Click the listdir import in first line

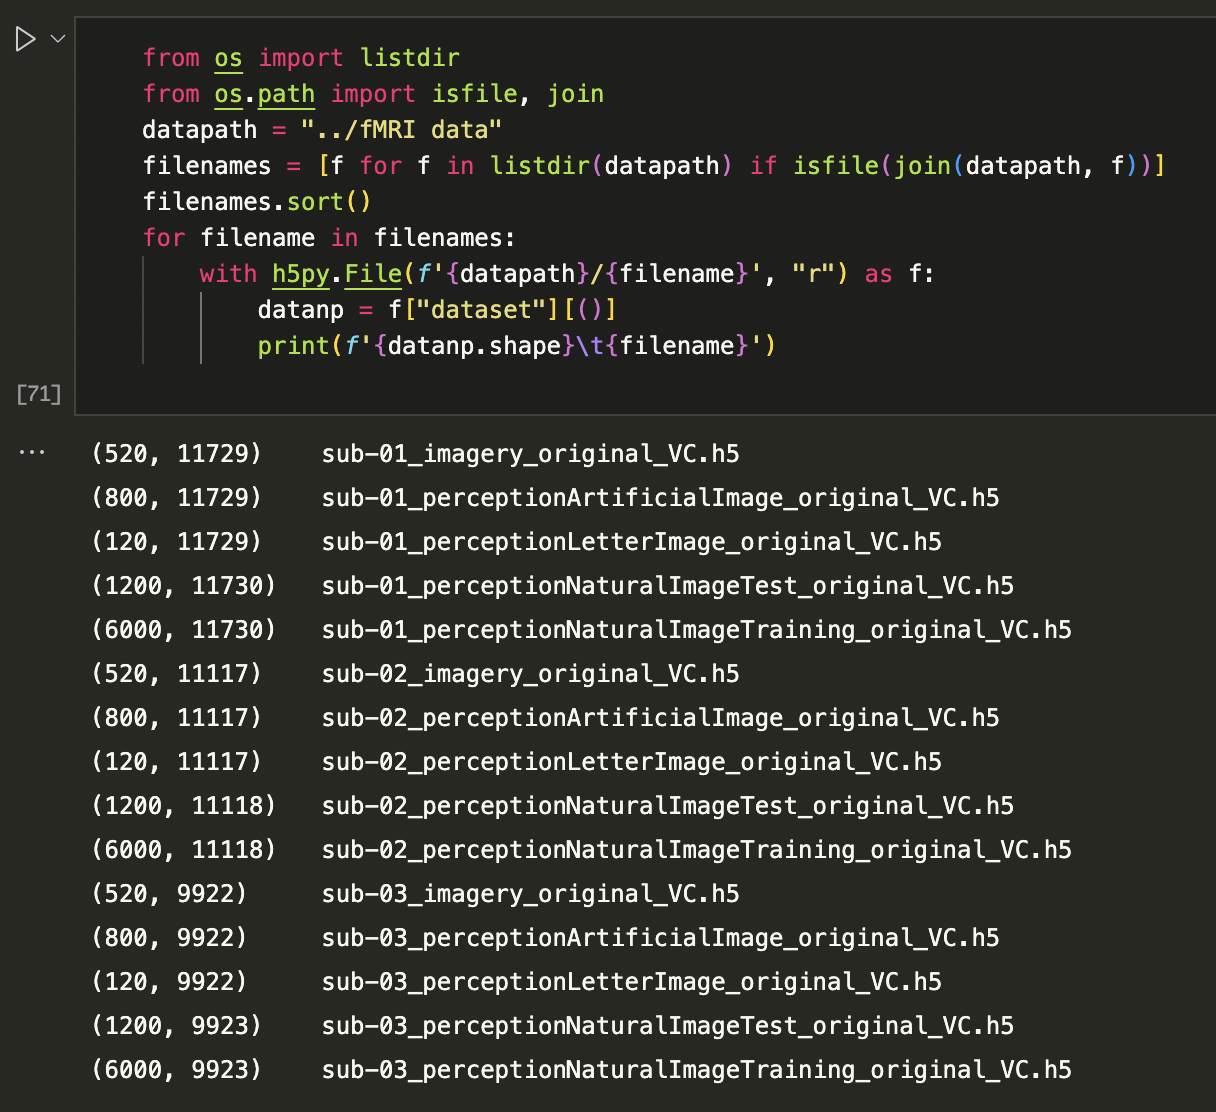[x=409, y=57]
